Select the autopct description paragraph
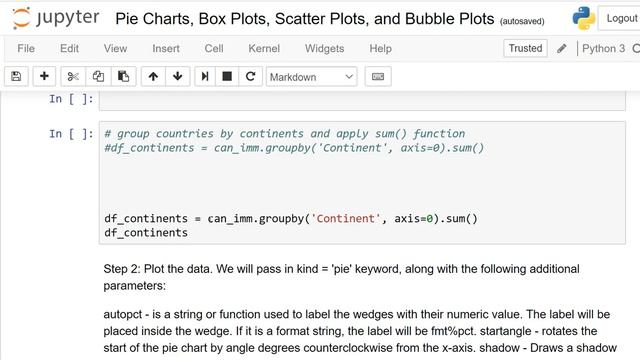This screenshot has width=640, height=360. pos(359,331)
